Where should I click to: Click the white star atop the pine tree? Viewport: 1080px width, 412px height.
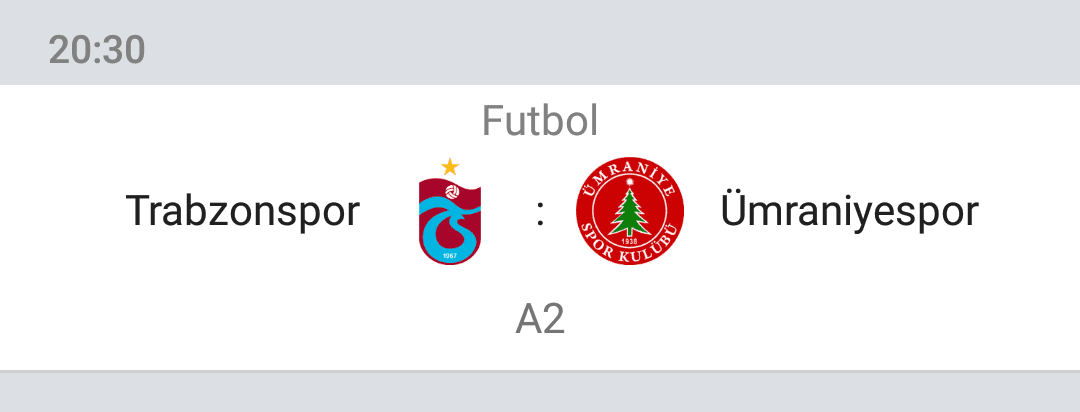(630, 183)
